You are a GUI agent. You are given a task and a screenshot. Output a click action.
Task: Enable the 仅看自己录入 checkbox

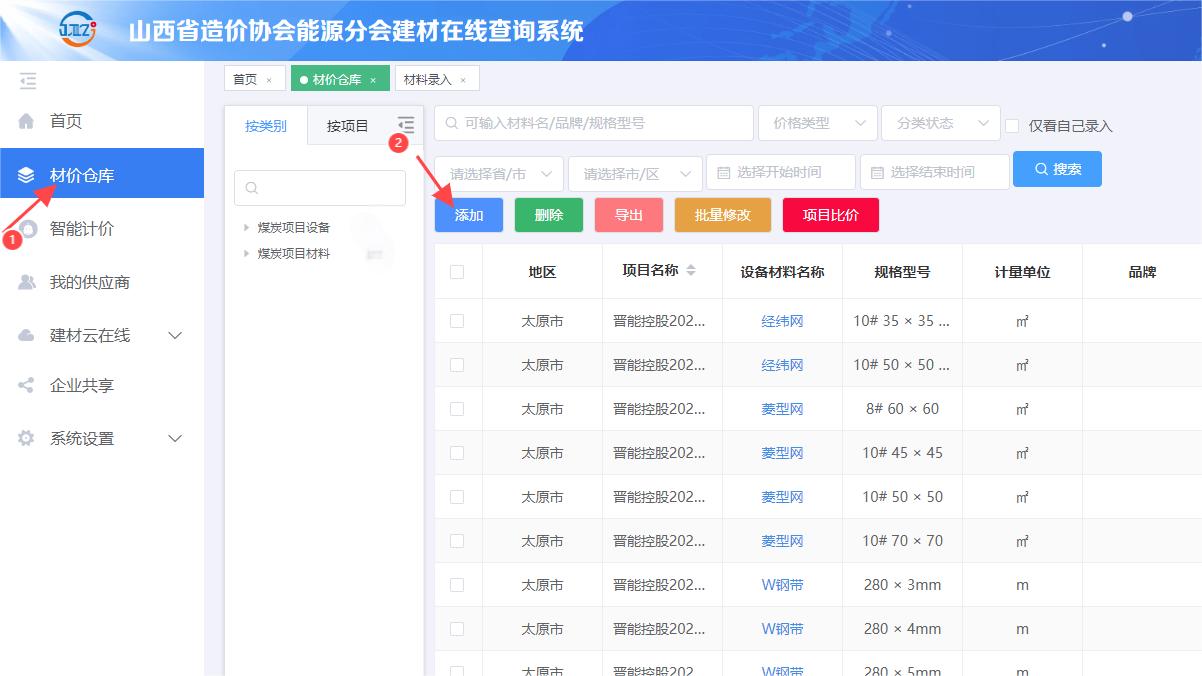(x=1012, y=126)
